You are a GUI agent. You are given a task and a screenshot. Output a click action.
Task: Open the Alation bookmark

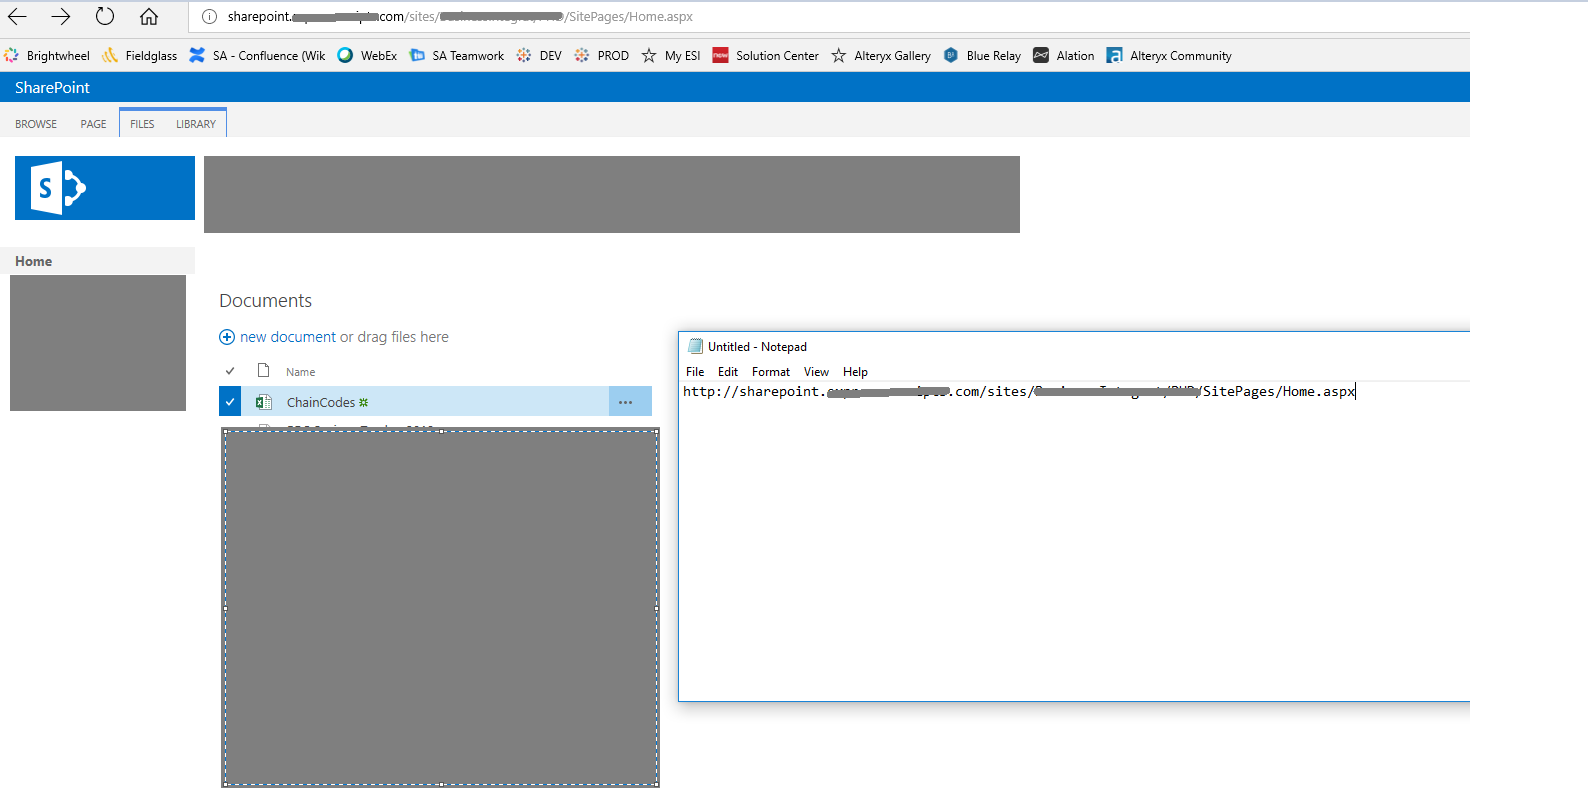point(1064,56)
